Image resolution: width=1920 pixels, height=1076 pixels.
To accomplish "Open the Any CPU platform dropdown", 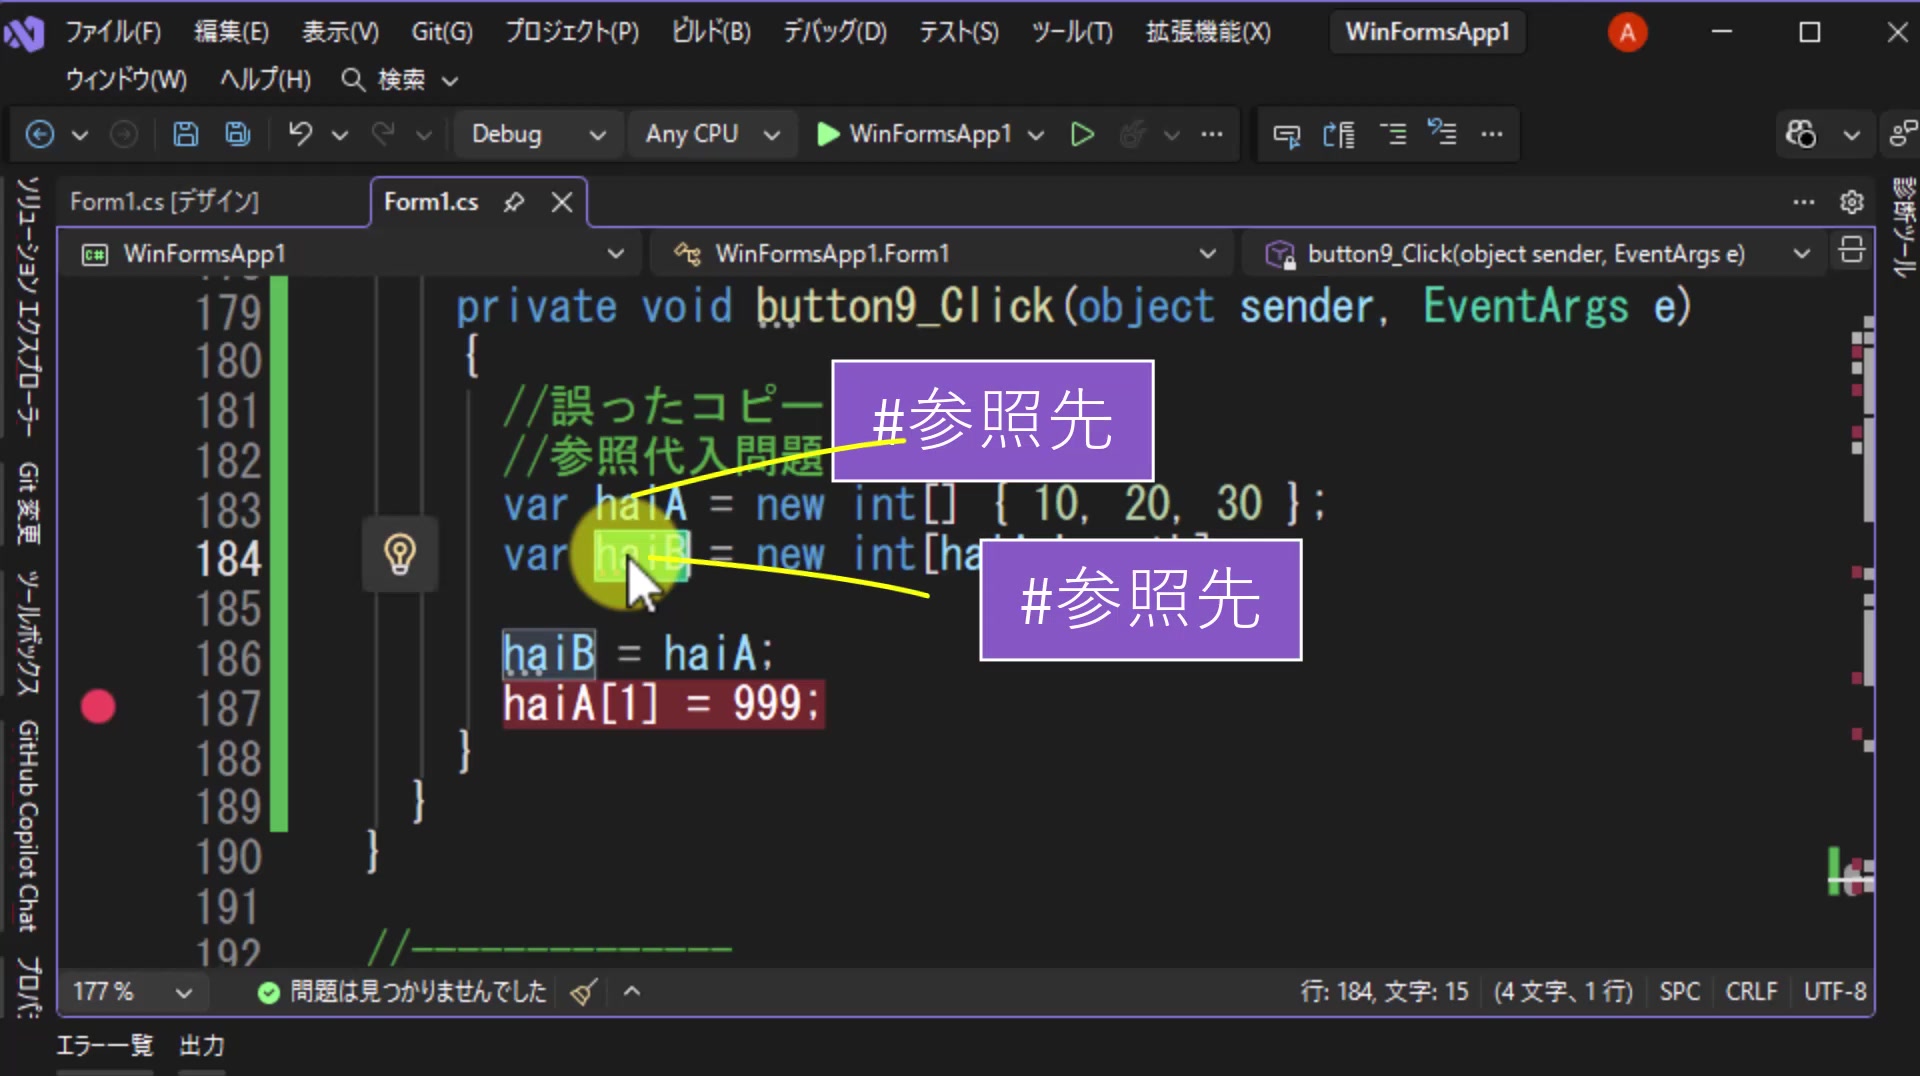I will click(712, 134).
